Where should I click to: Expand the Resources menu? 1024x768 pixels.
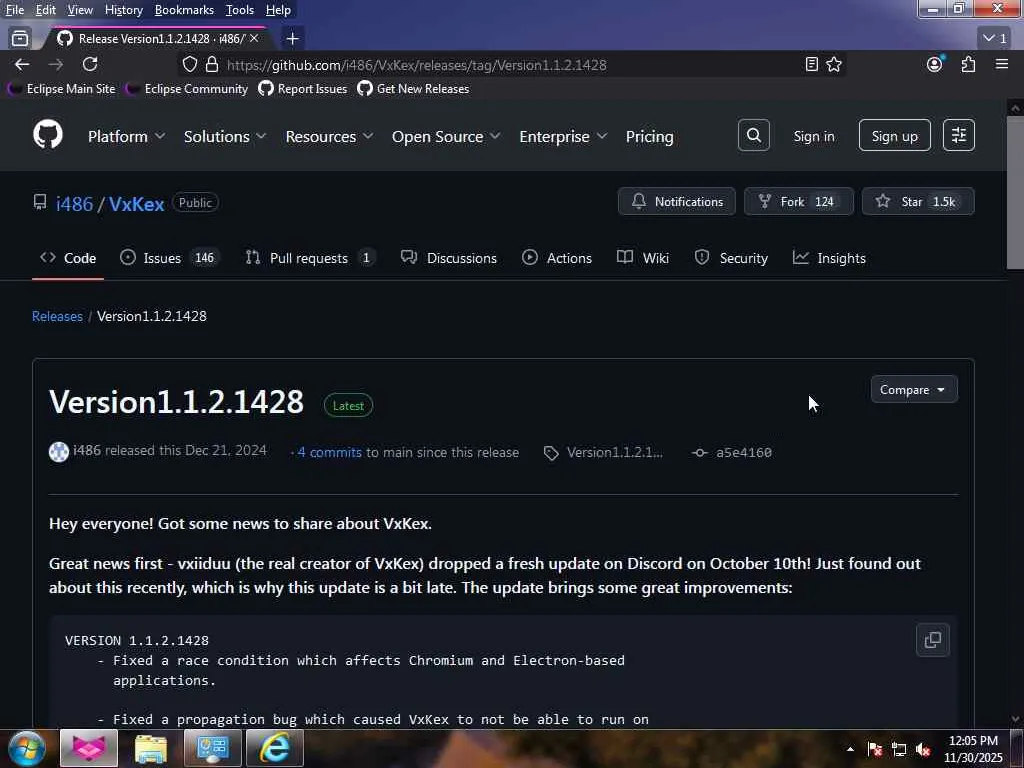[x=329, y=136]
